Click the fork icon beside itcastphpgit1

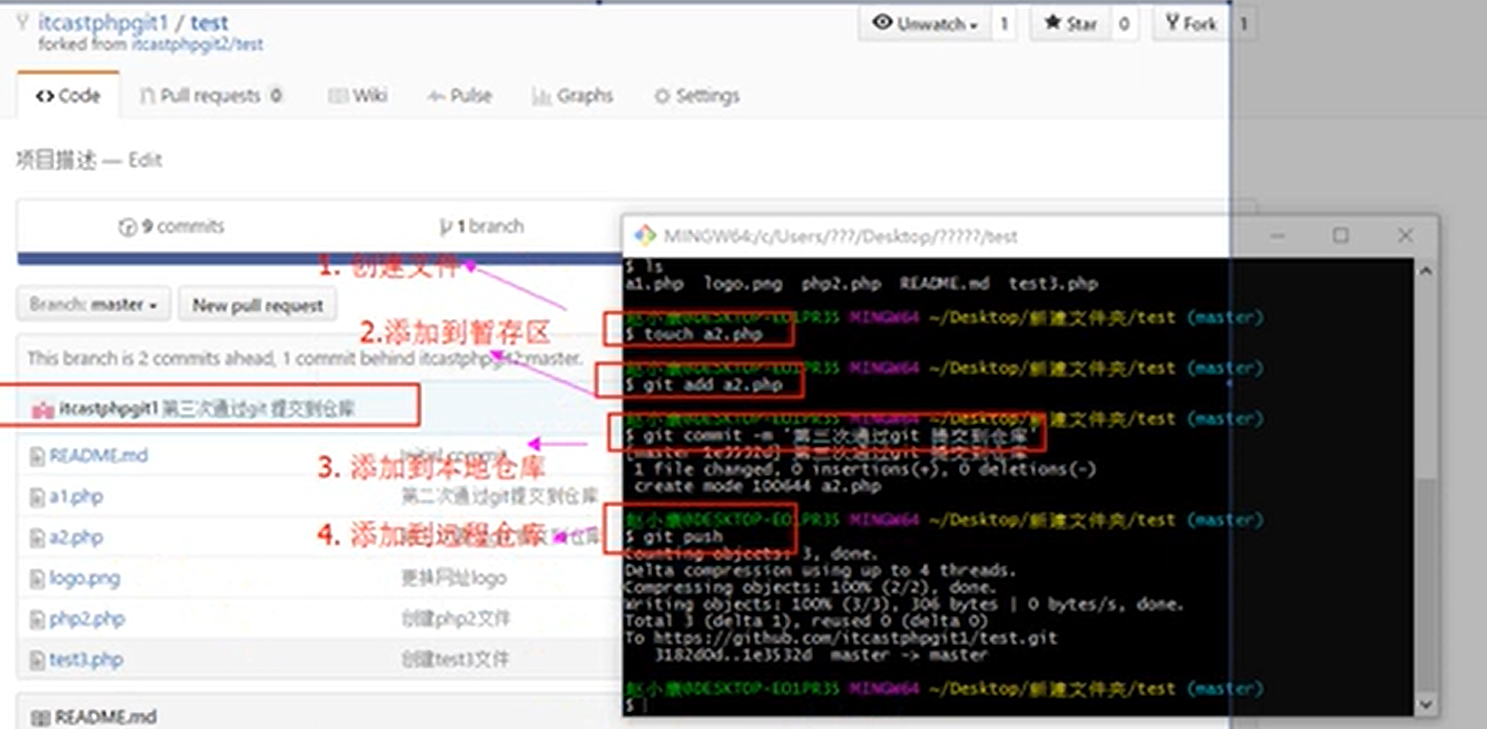point(22,22)
